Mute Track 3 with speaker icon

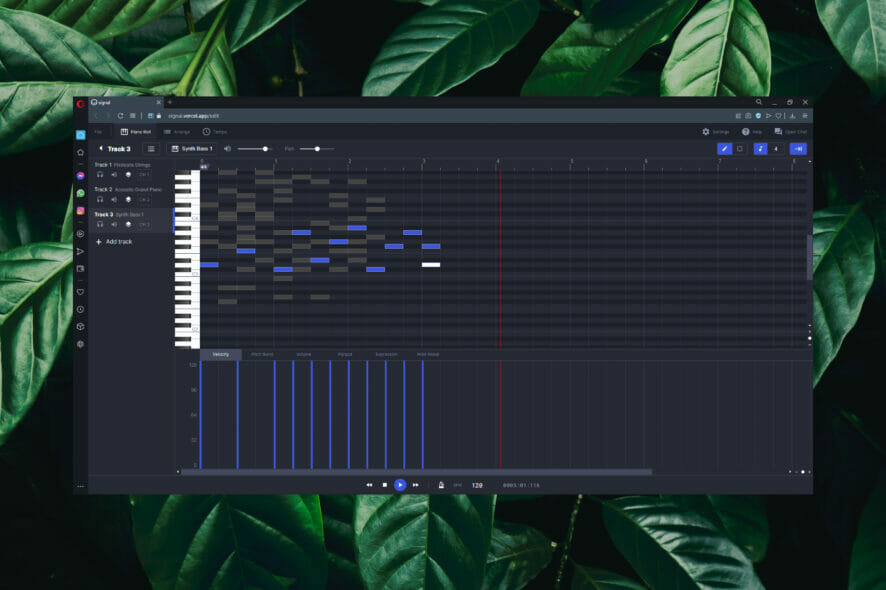point(114,224)
